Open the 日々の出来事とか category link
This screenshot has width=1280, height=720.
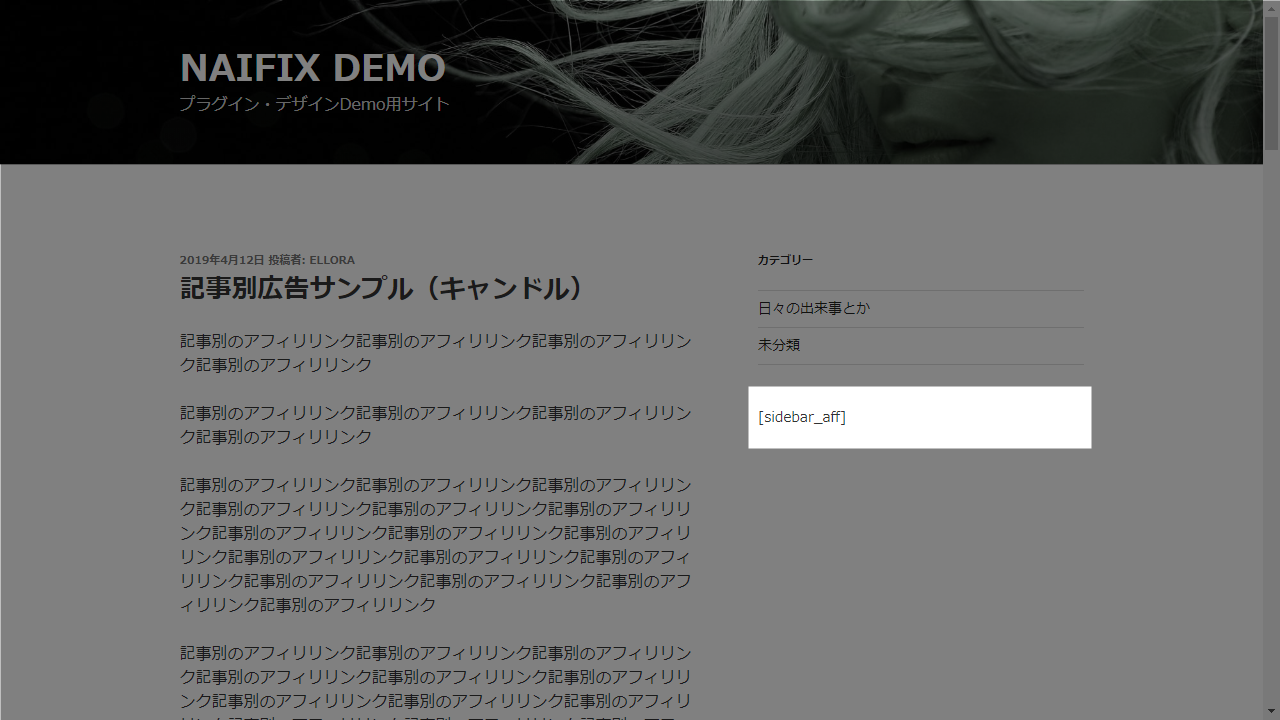[x=814, y=308]
